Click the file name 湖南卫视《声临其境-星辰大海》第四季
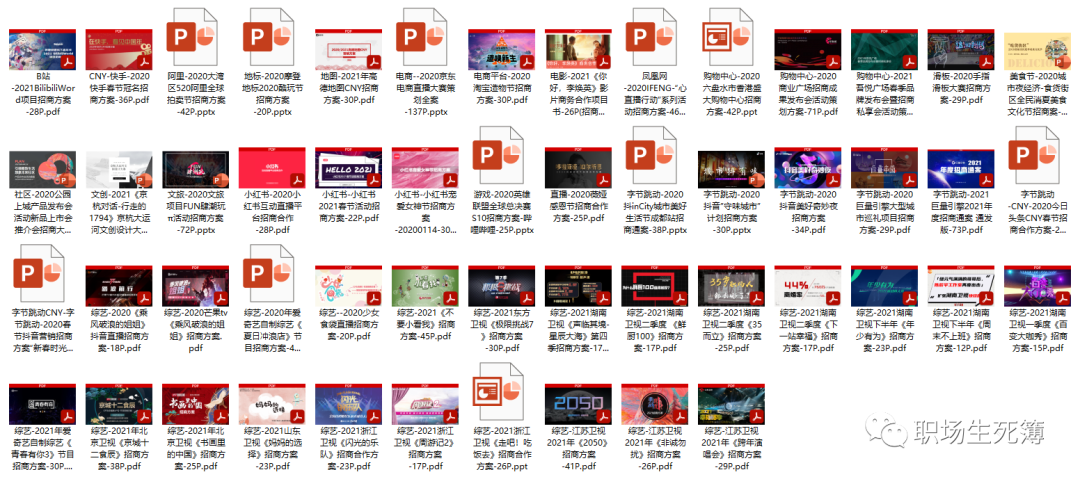The image size is (1080, 479). (x=578, y=330)
